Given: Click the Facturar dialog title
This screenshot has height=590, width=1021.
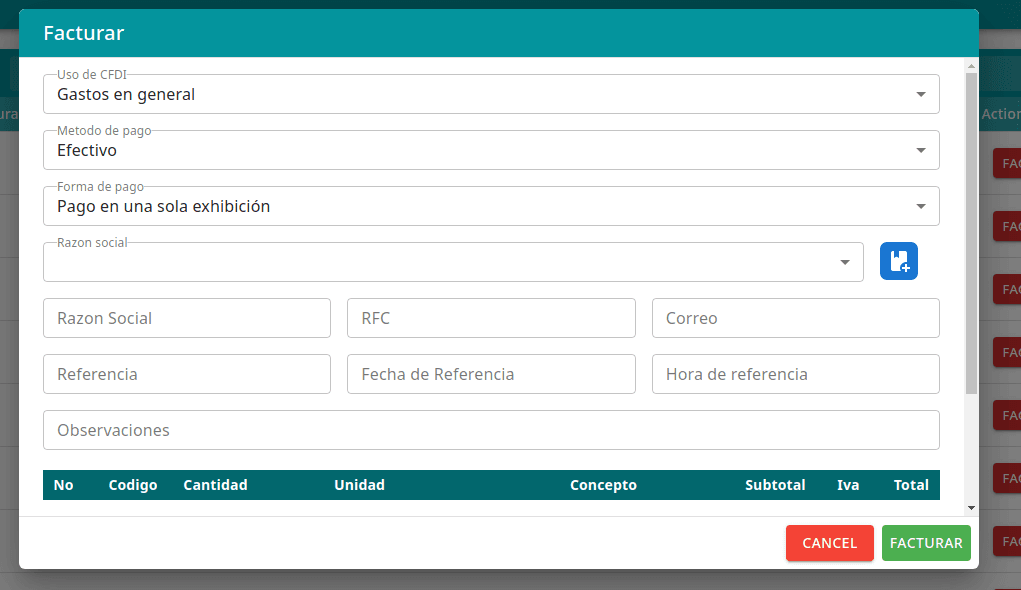Looking at the screenshot, I should (83, 33).
